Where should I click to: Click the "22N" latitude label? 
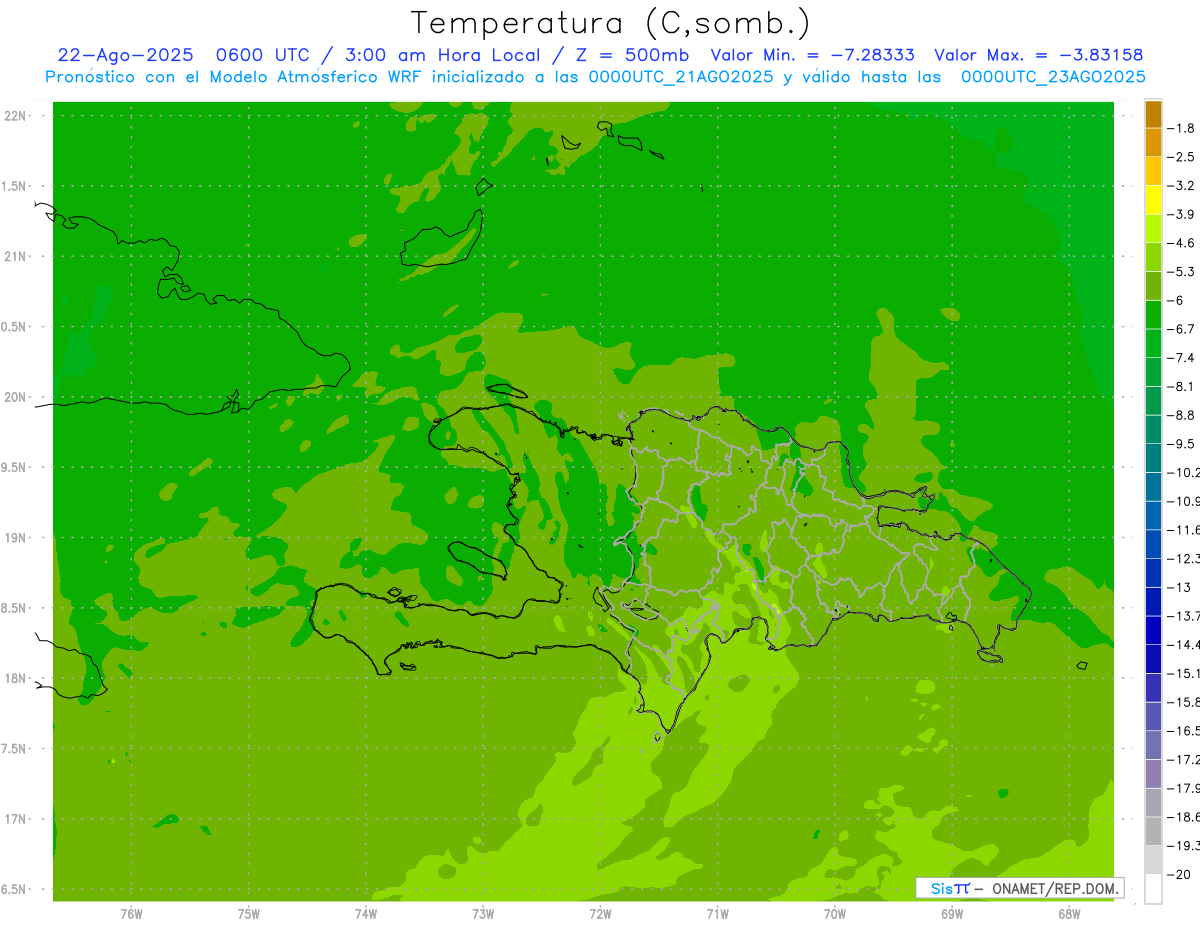(16, 116)
